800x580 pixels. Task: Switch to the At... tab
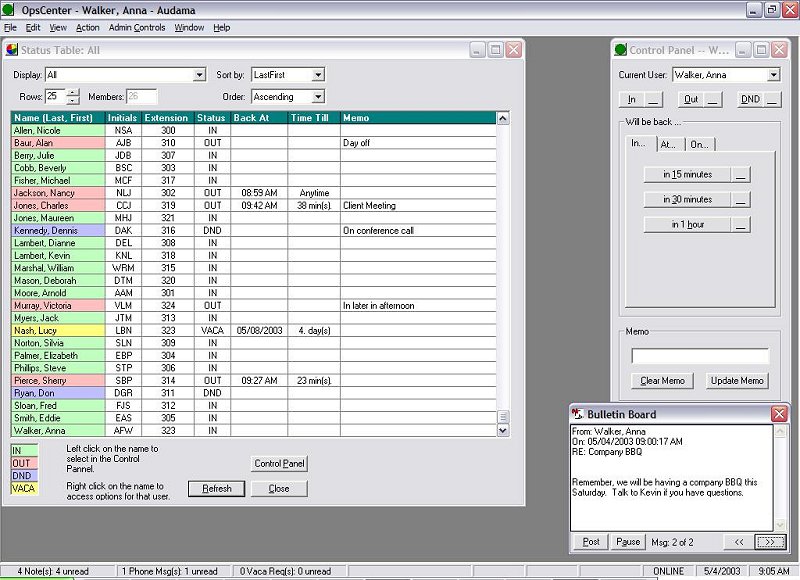pyautogui.click(x=670, y=144)
